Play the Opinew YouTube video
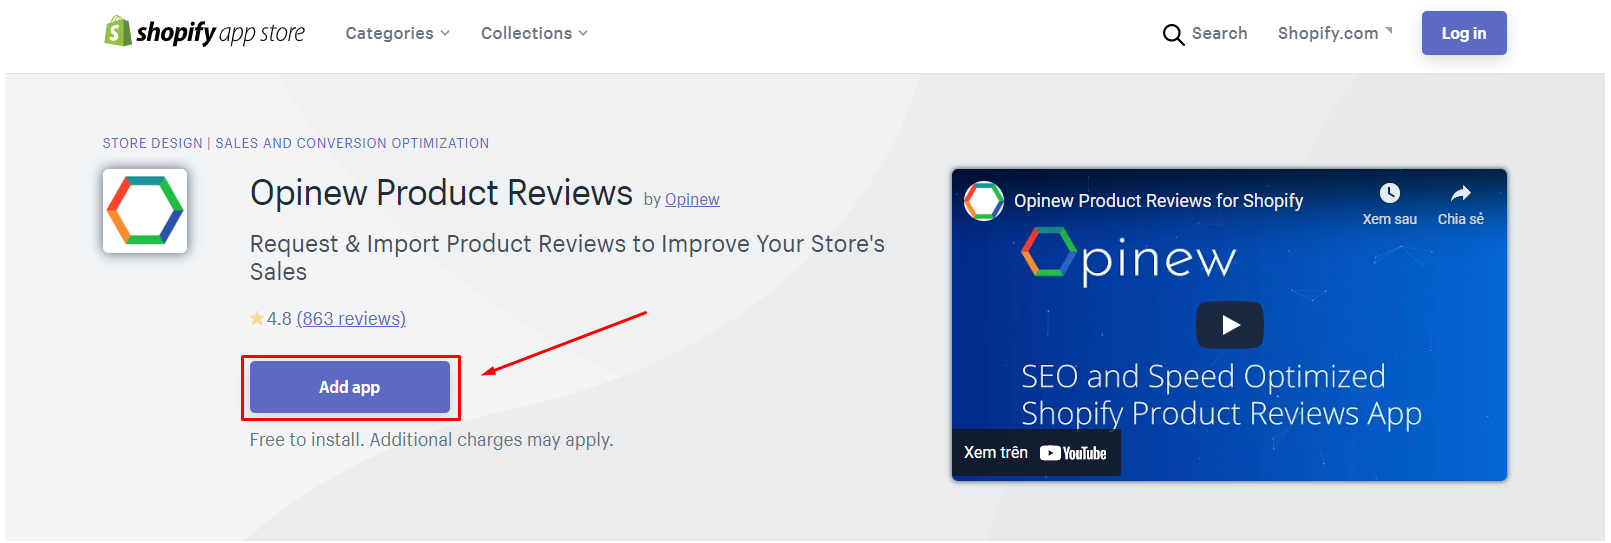The width and height of the screenshot is (1611, 543). coord(1230,325)
